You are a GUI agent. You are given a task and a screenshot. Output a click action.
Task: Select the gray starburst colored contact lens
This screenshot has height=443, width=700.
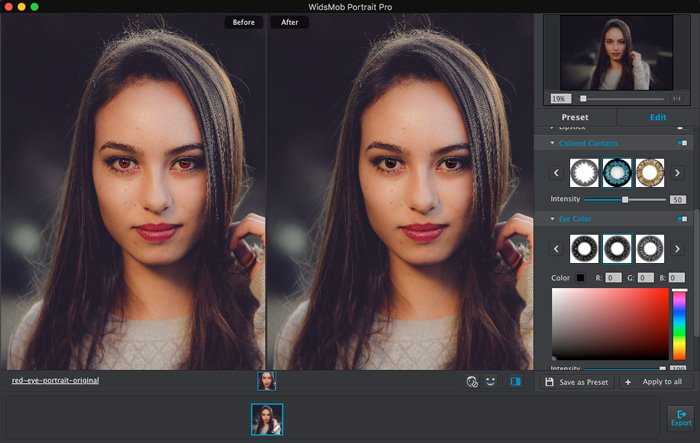click(x=584, y=173)
